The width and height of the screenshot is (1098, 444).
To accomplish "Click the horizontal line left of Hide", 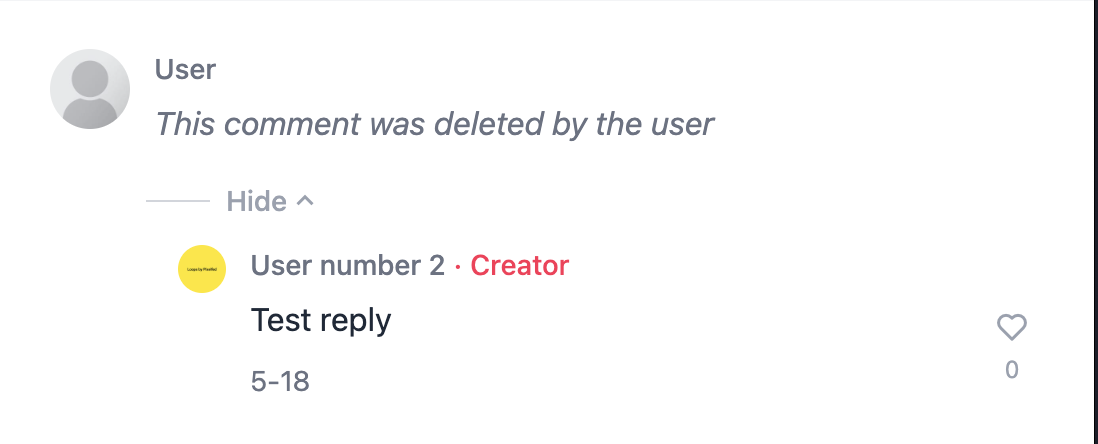I will pos(178,202).
